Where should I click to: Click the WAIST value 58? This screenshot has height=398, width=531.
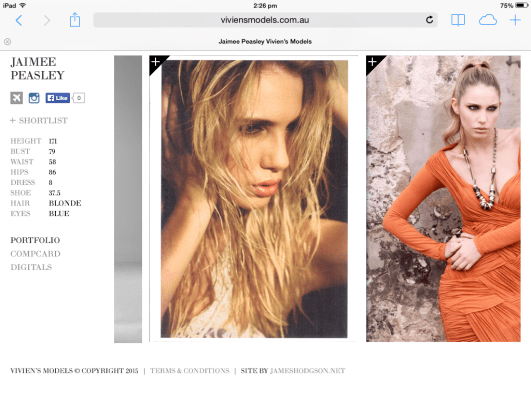click(x=52, y=162)
